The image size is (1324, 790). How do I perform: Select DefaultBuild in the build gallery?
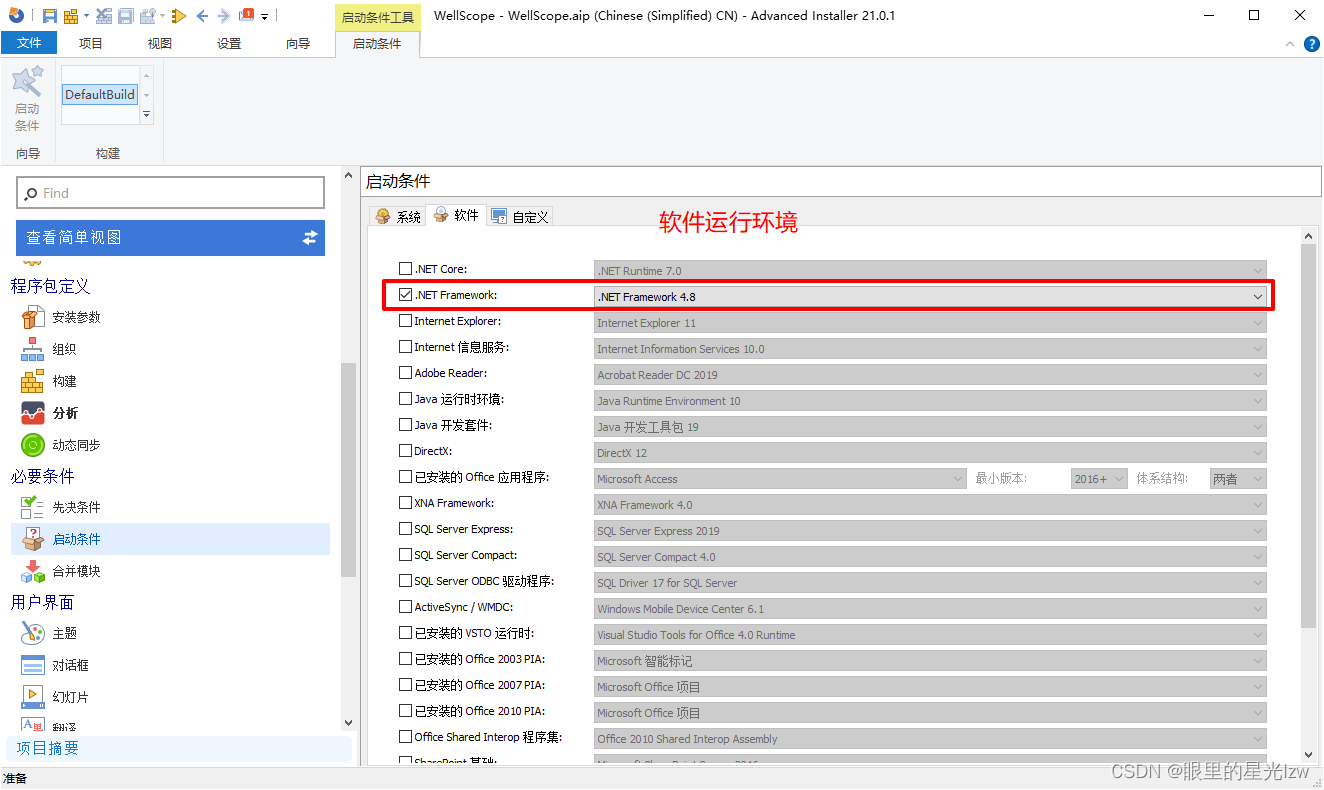[x=100, y=94]
